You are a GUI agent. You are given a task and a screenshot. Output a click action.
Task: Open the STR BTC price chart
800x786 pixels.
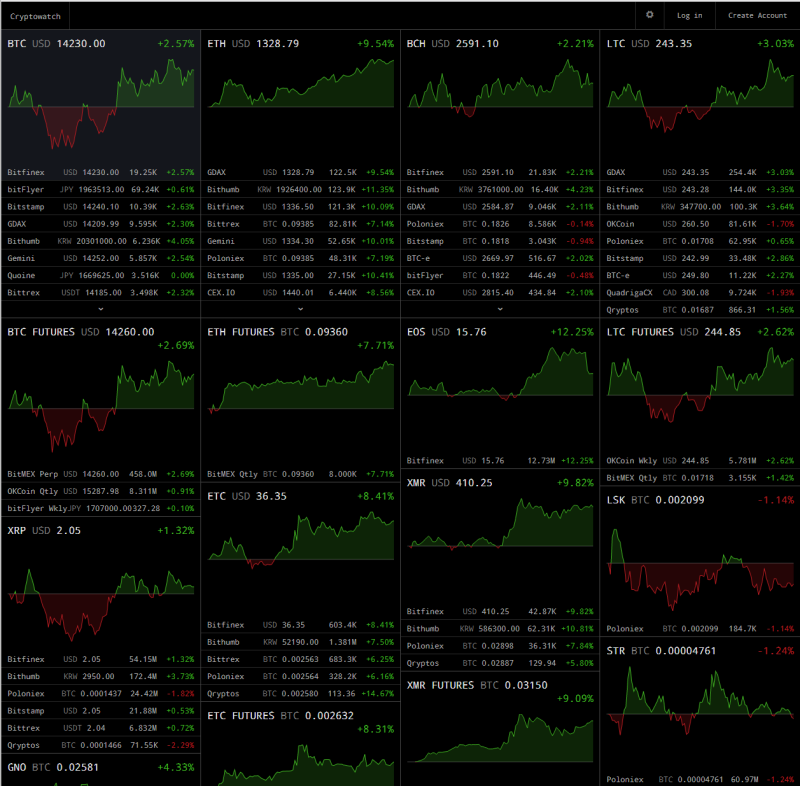[x=700, y=701]
